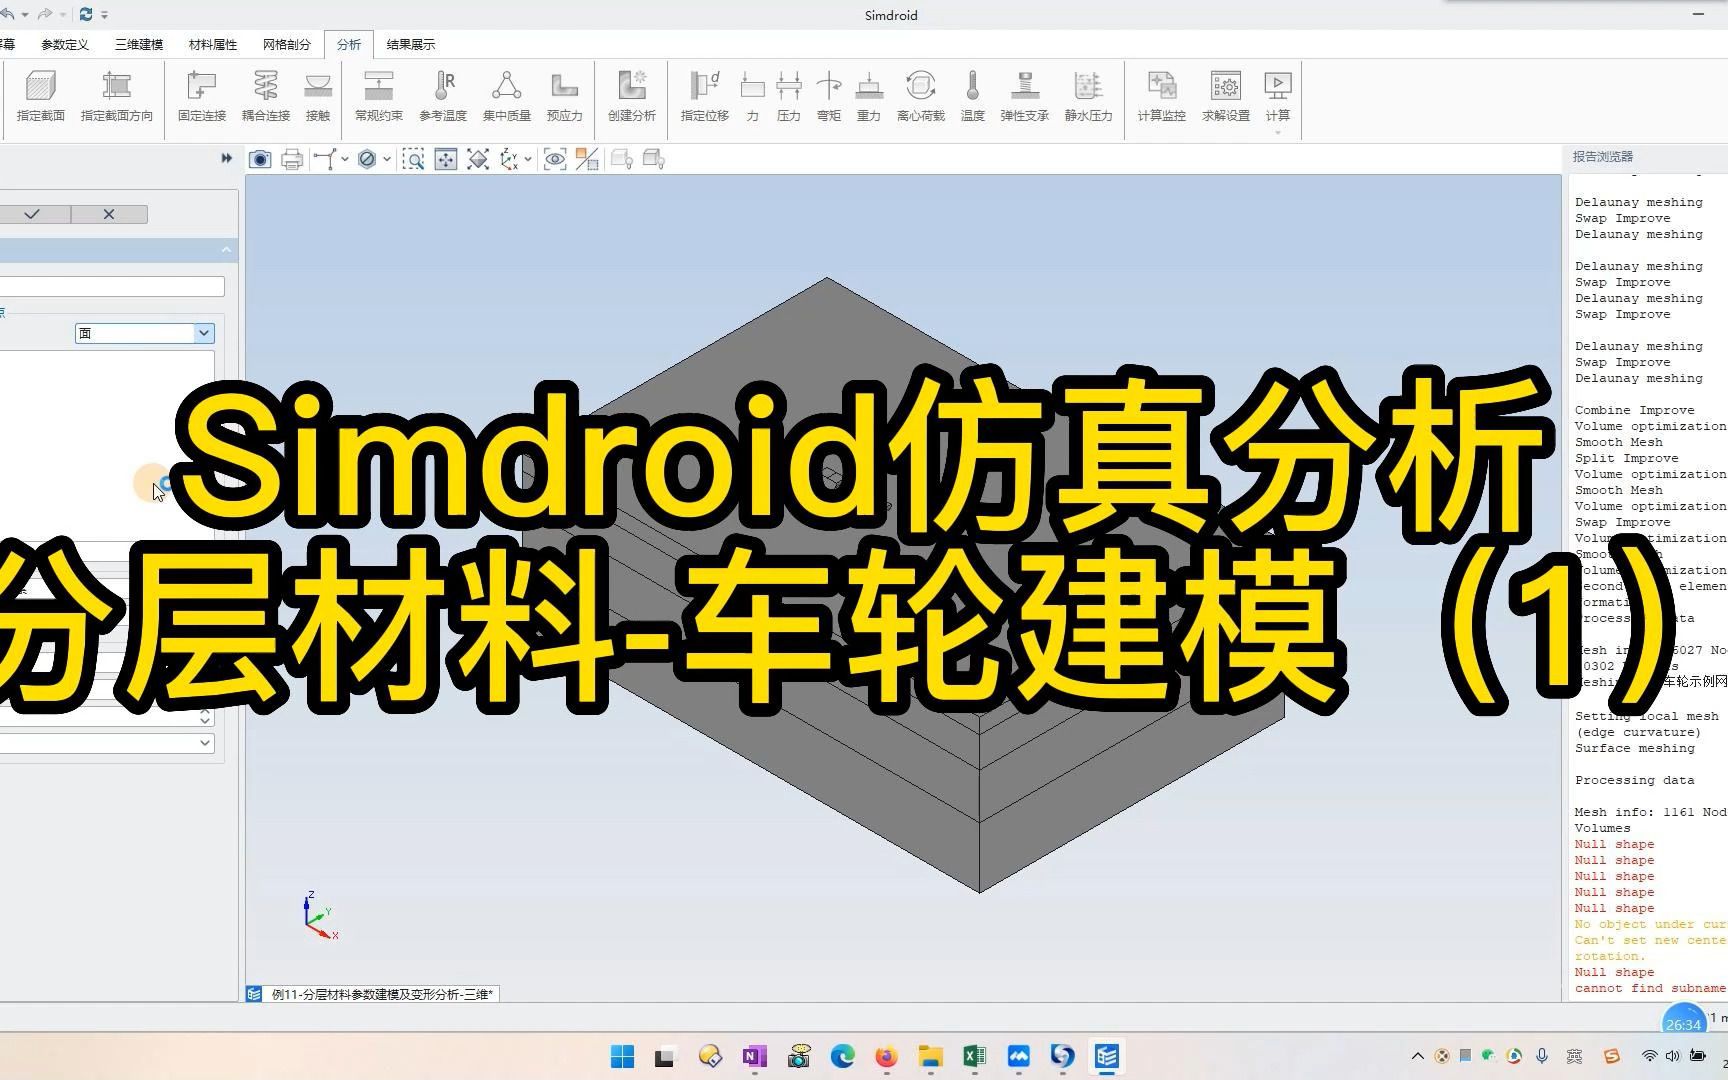Select the 离心荷载 (Centrifugal Load) tool

click(x=920, y=95)
